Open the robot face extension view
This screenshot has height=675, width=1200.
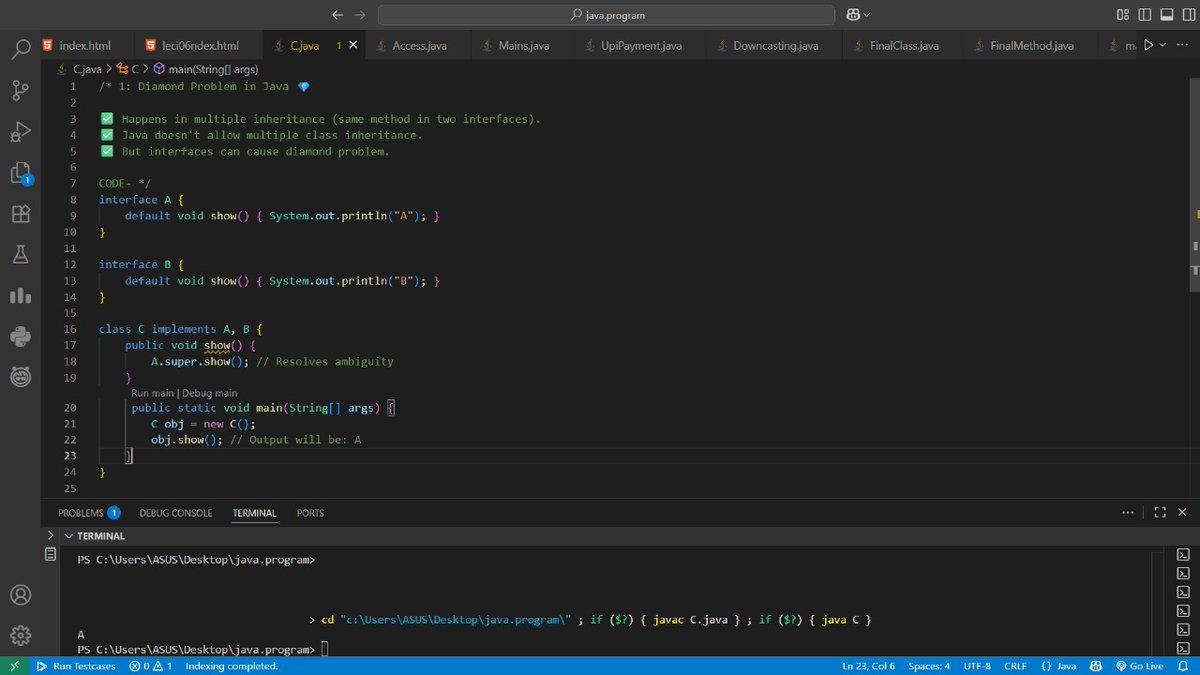pos(21,377)
